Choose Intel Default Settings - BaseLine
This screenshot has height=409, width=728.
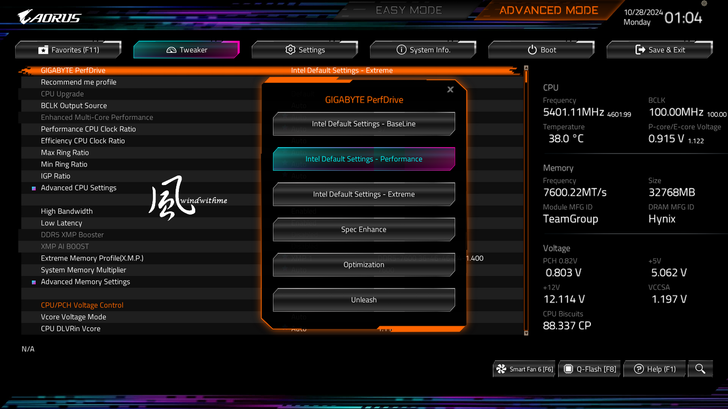point(364,124)
